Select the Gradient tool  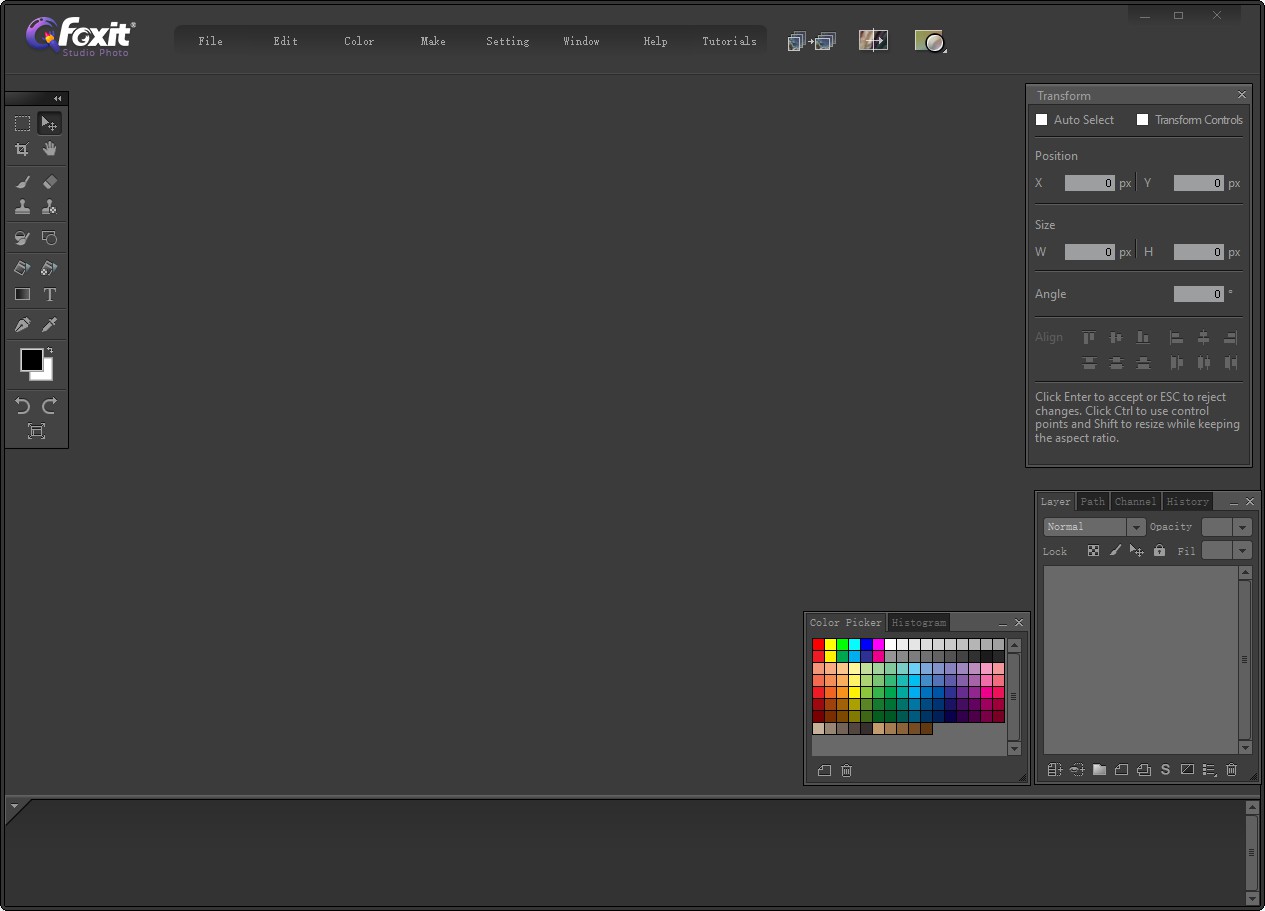21,292
